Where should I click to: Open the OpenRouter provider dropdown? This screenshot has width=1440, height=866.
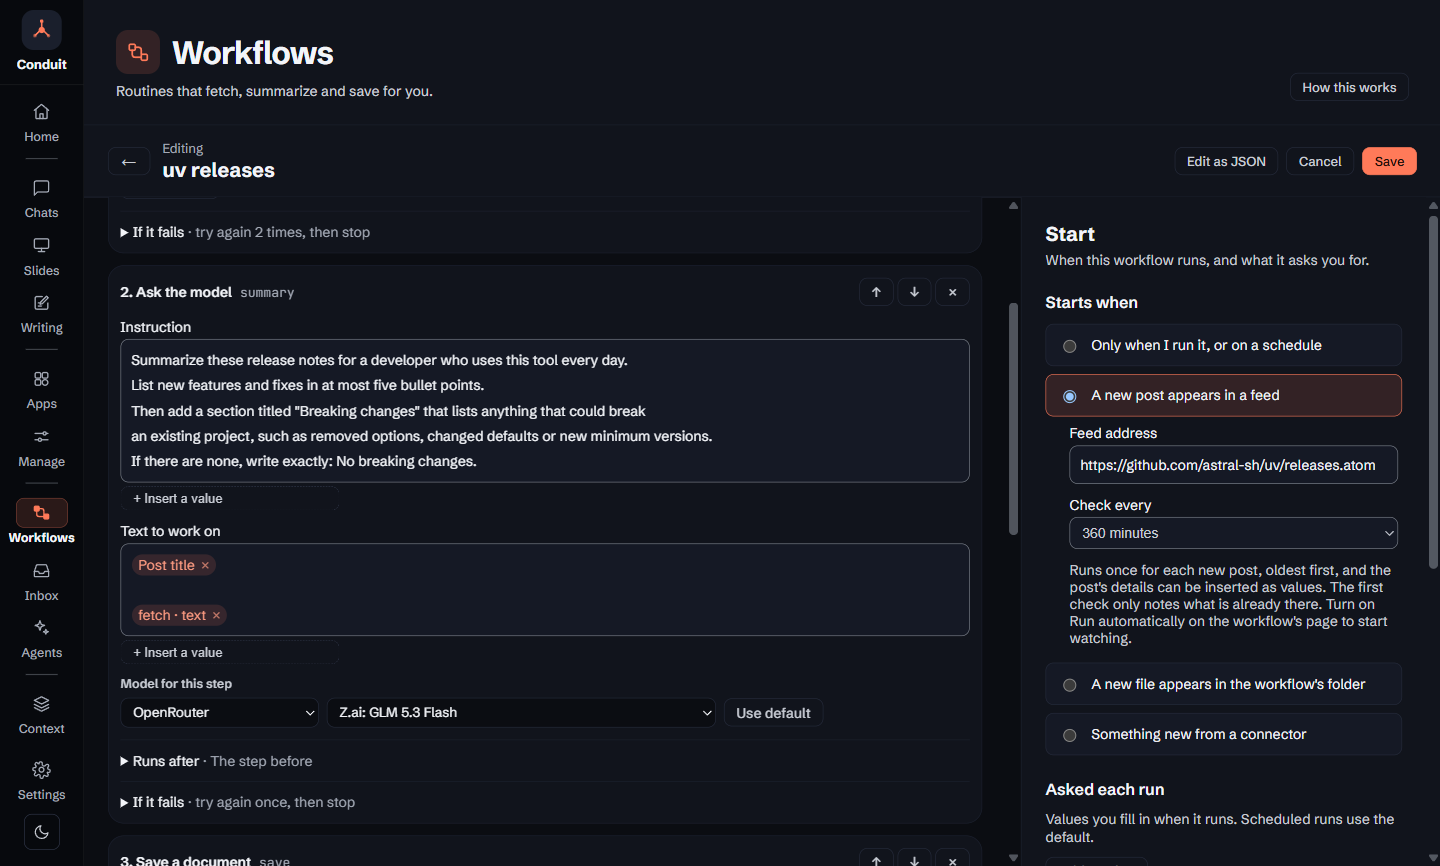tap(219, 713)
